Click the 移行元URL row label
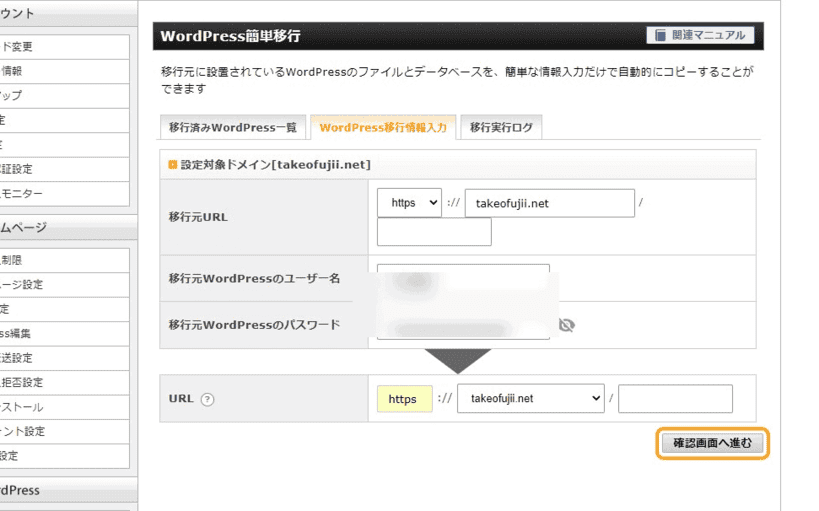This screenshot has height=511, width=819. pyautogui.click(x=198, y=217)
